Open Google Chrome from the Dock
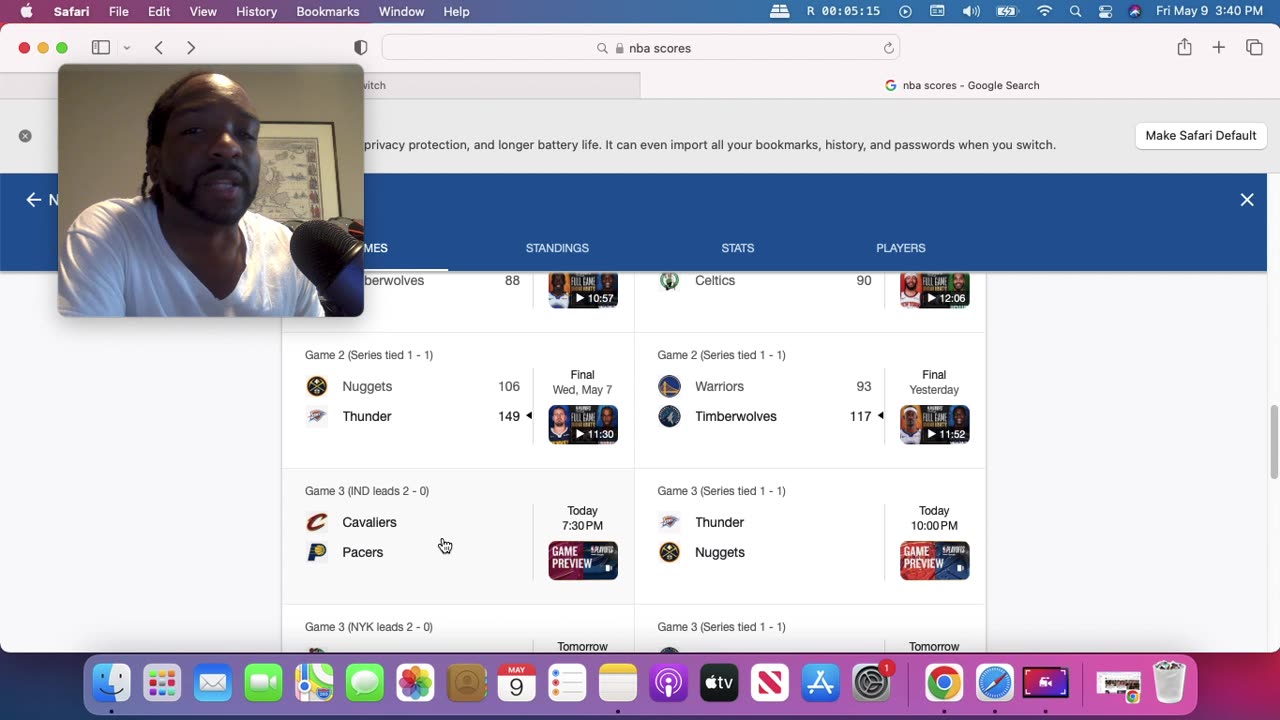1280x720 pixels. [943, 683]
